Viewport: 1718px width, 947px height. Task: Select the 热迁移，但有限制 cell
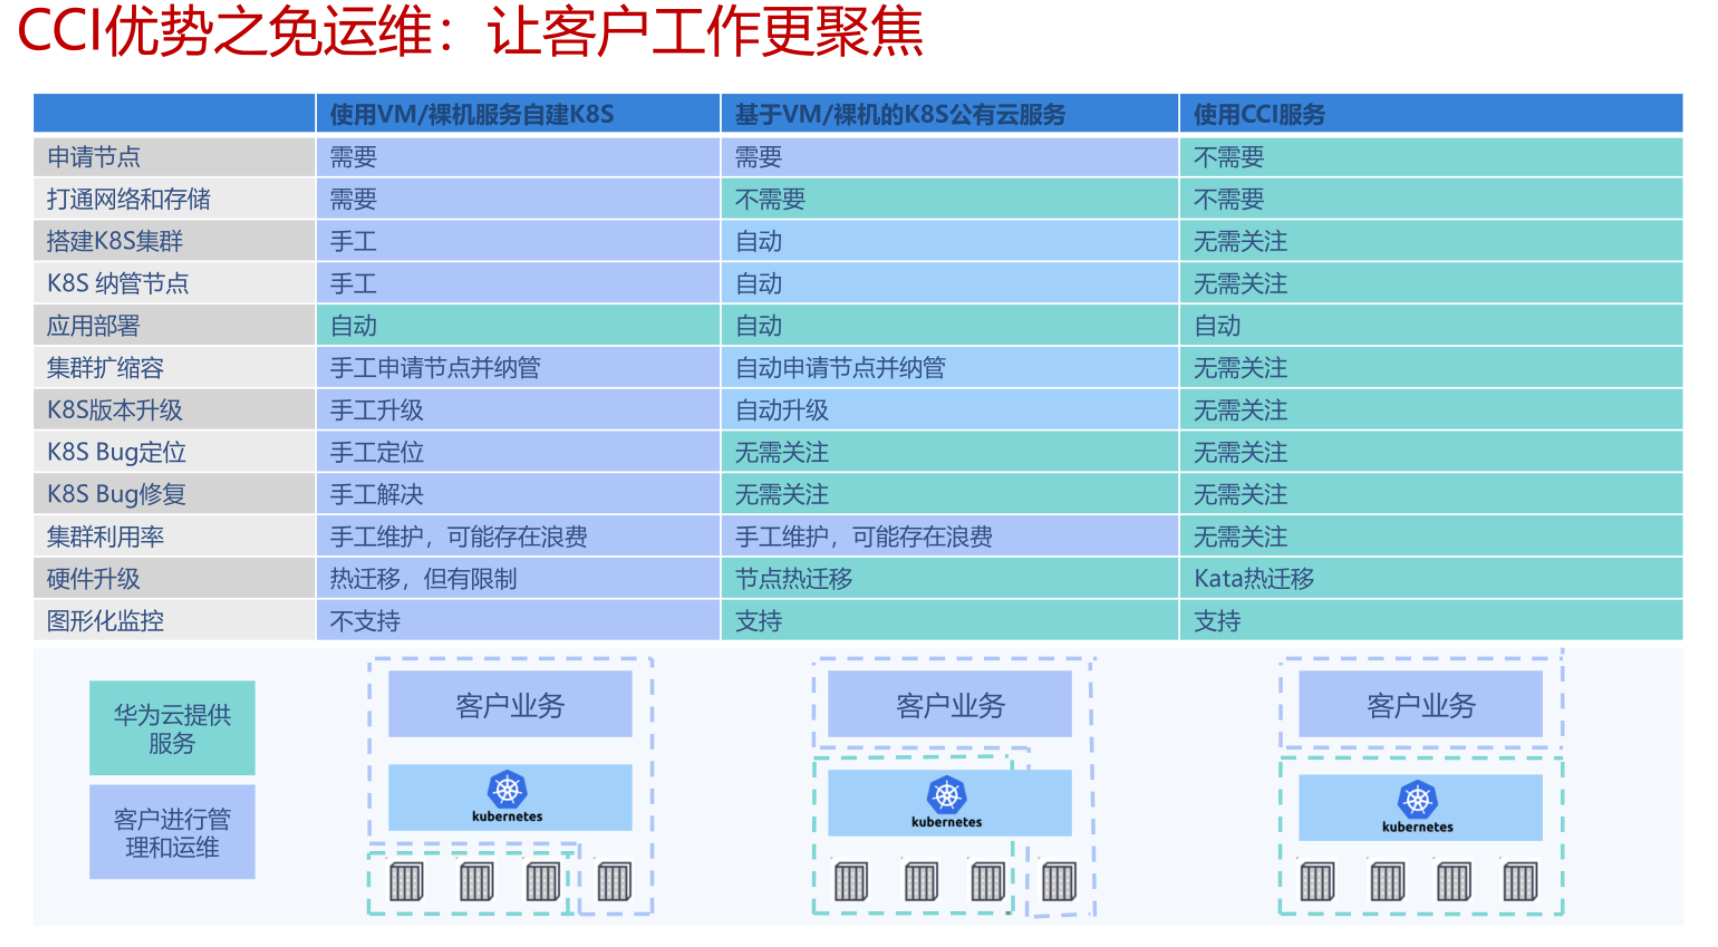click(x=518, y=579)
